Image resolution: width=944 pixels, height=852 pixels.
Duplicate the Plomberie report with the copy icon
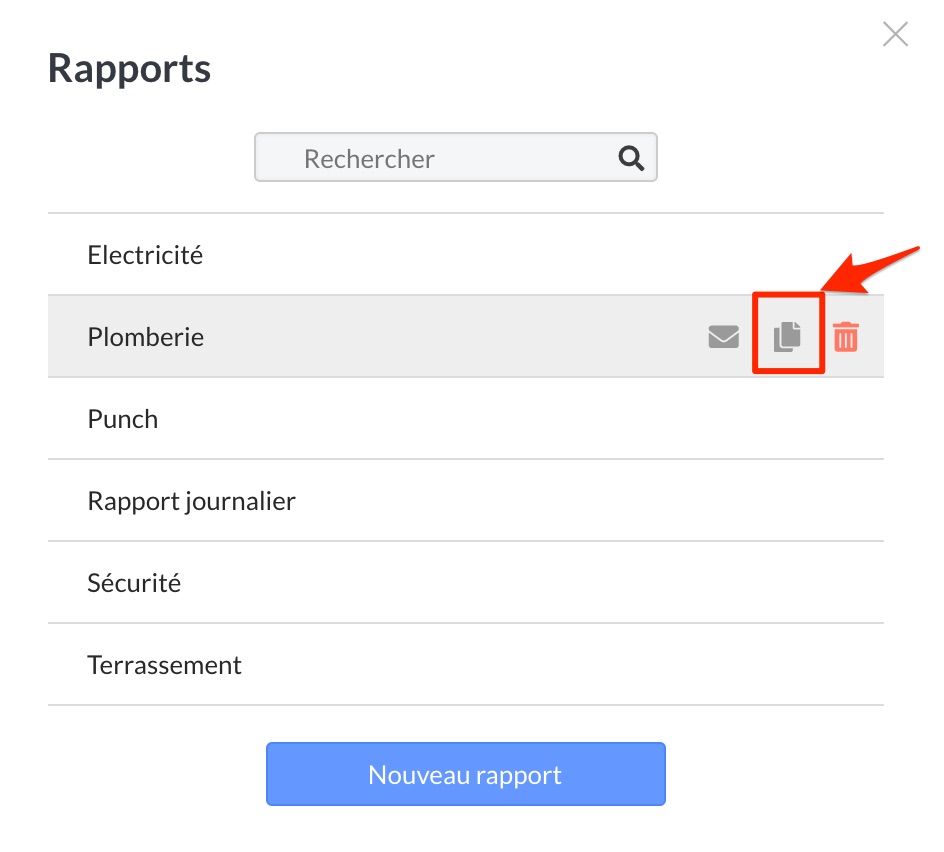[x=788, y=337]
